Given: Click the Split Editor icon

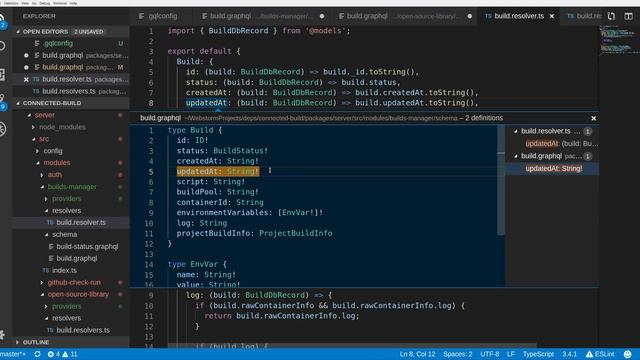Looking at the screenshot, I should pos(628,16).
